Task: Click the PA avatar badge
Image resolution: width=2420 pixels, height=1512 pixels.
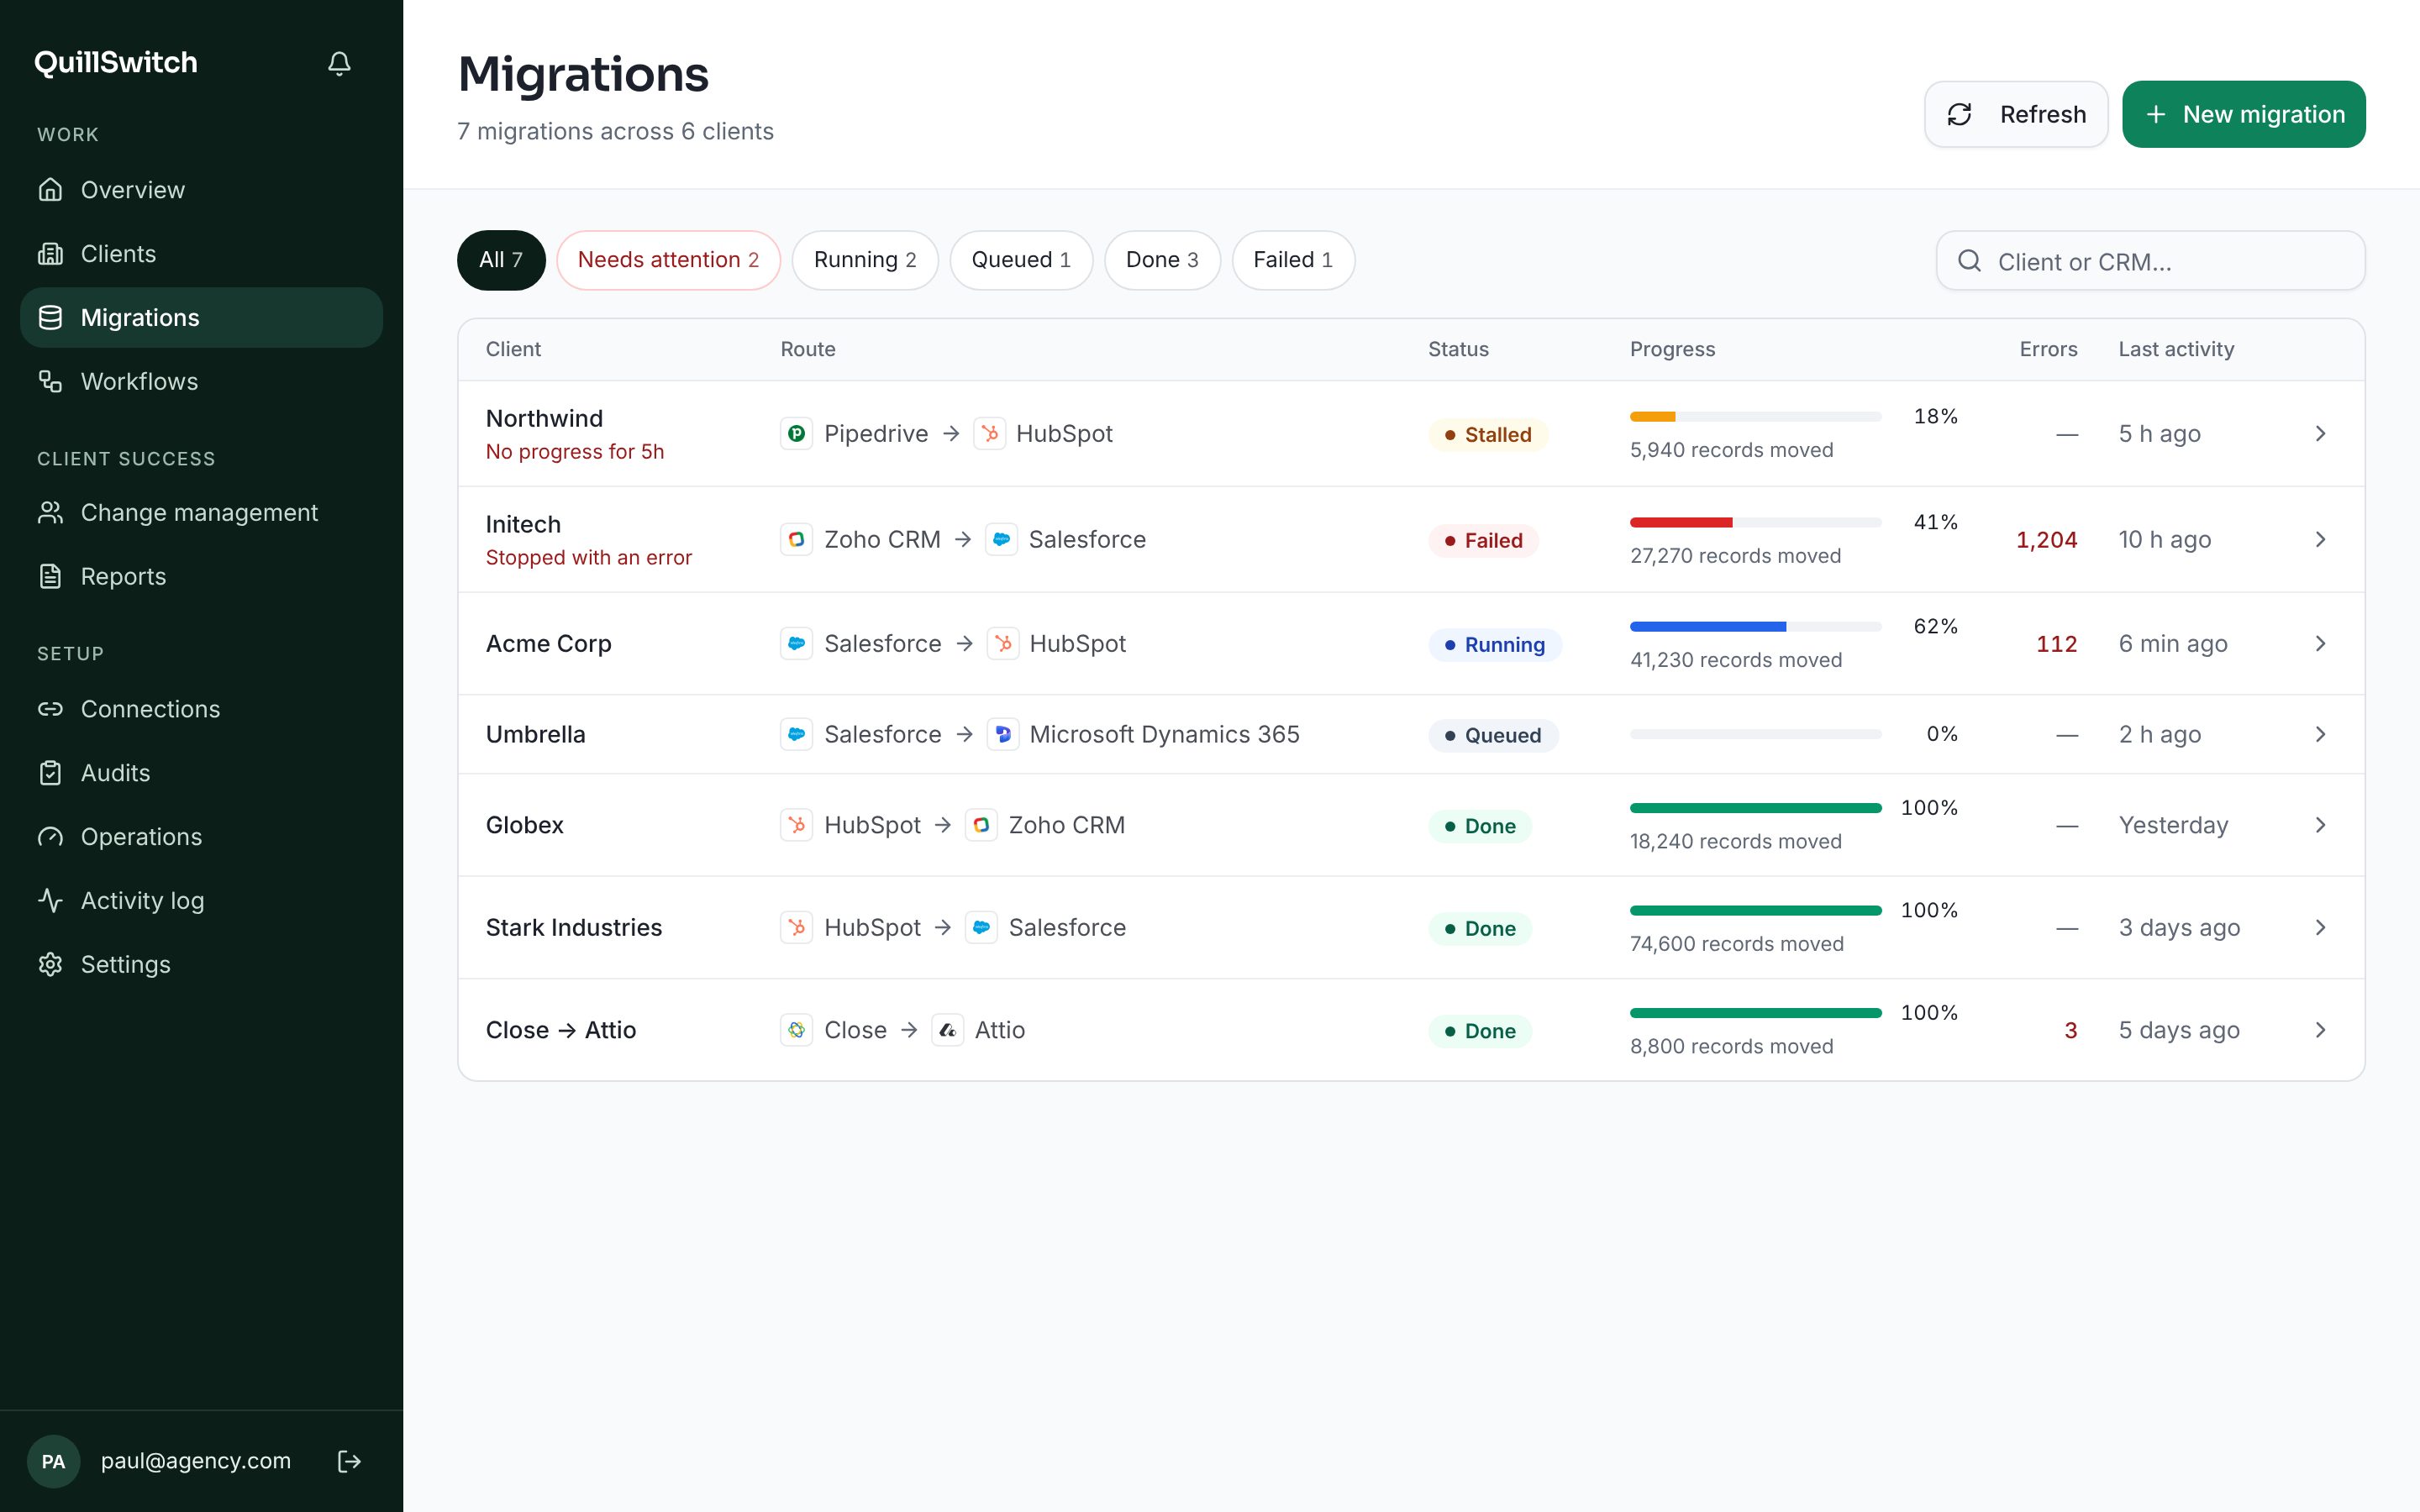Action: click(53, 1461)
